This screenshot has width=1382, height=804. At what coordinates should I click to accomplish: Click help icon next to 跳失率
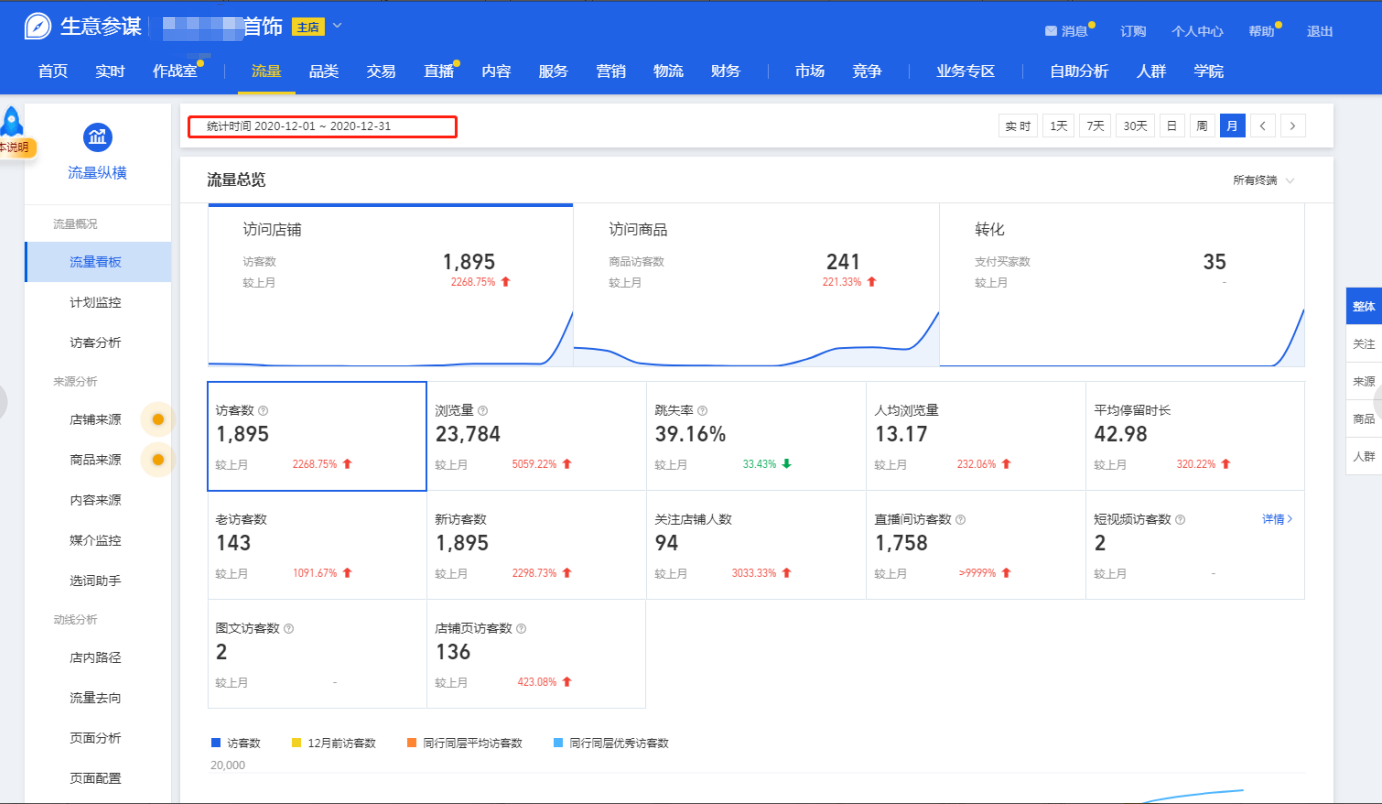click(x=702, y=411)
